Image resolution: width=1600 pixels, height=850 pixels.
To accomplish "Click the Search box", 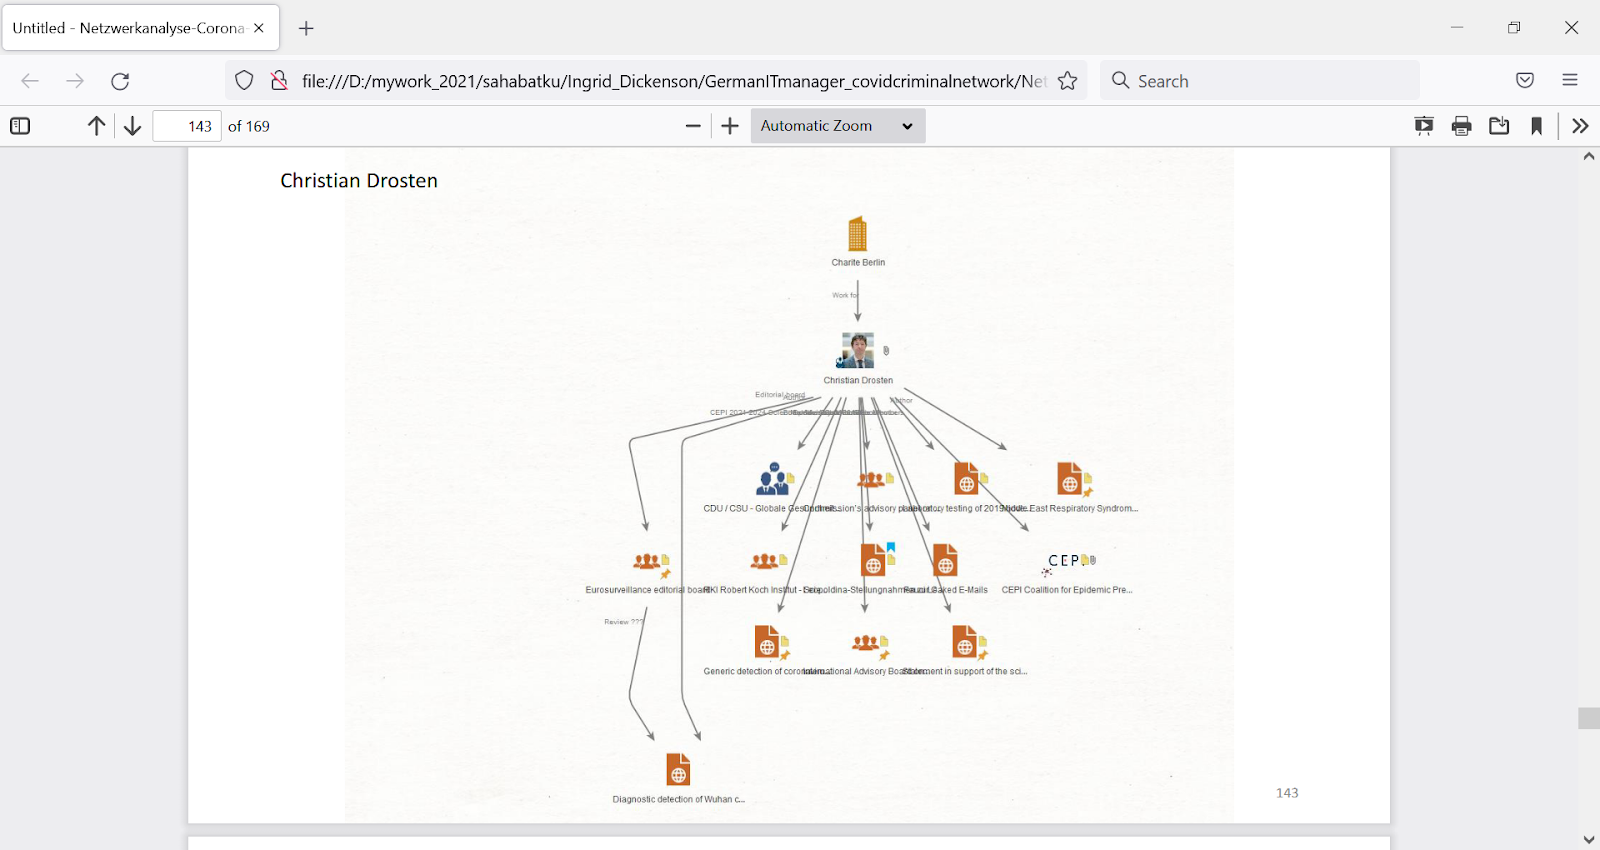I will [1260, 81].
